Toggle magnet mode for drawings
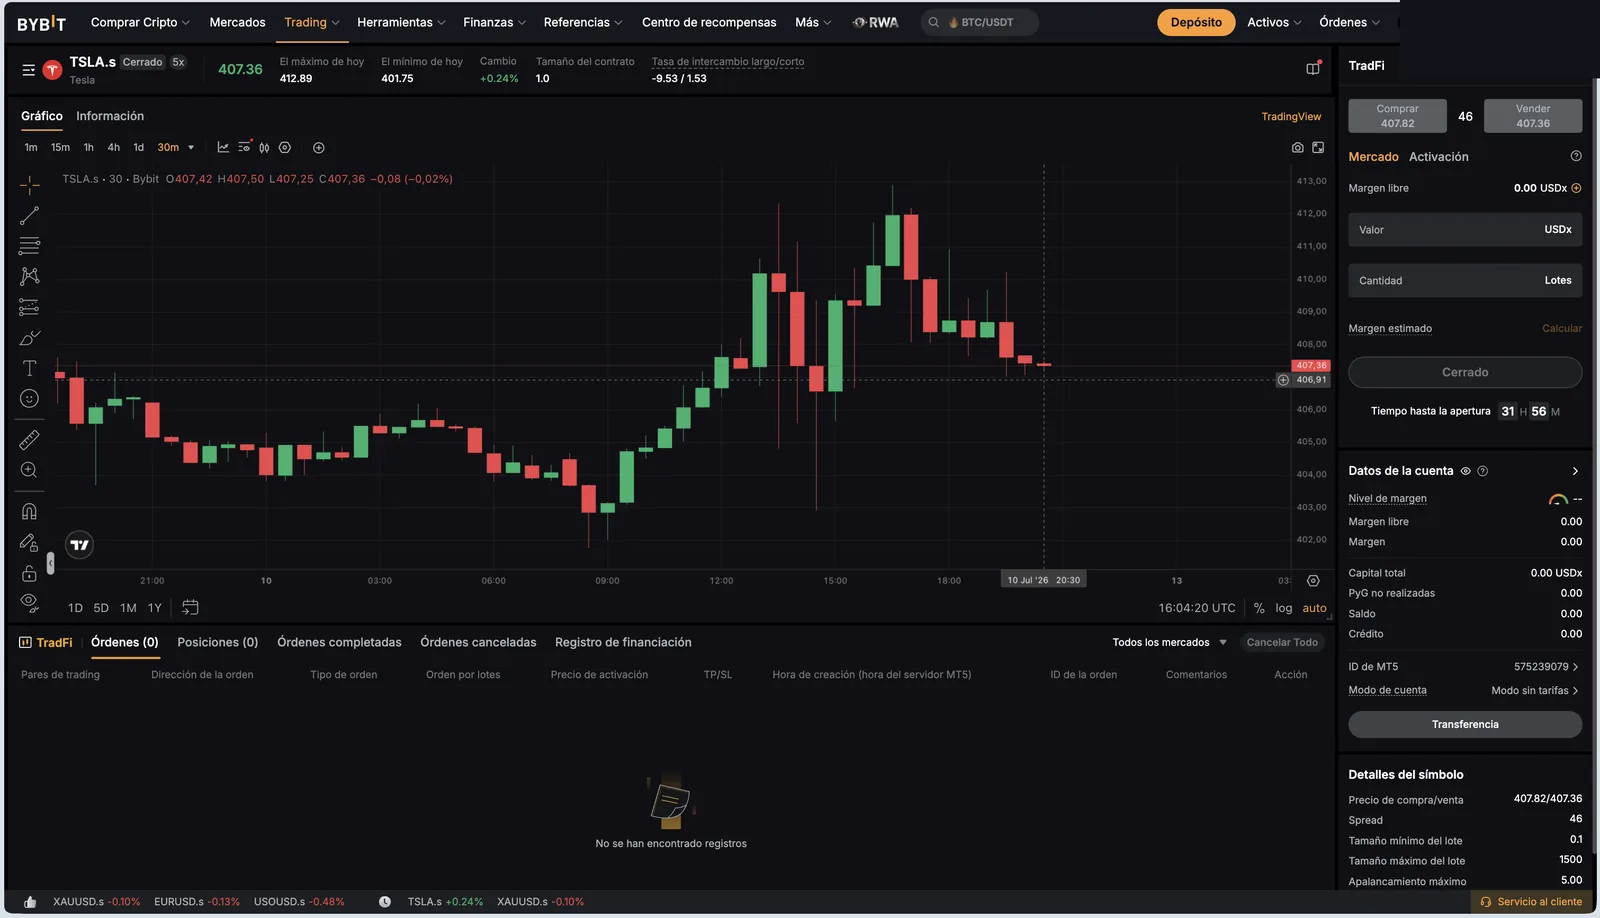Viewport: 1600px width, 918px height. click(x=30, y=511)
